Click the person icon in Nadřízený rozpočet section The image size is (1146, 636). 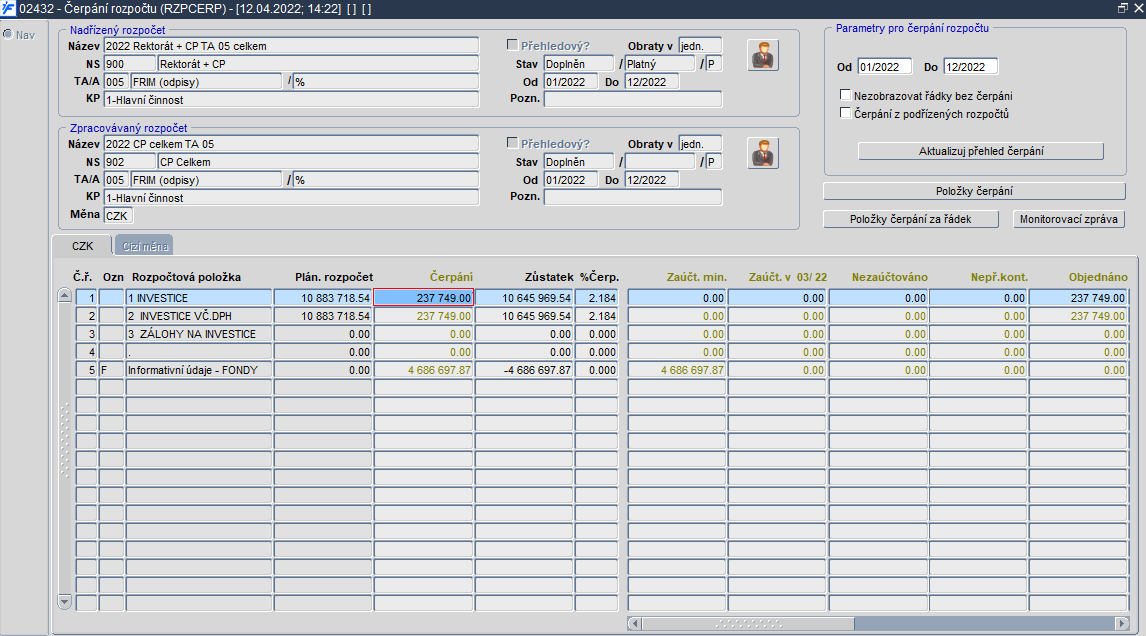[763, 56]
